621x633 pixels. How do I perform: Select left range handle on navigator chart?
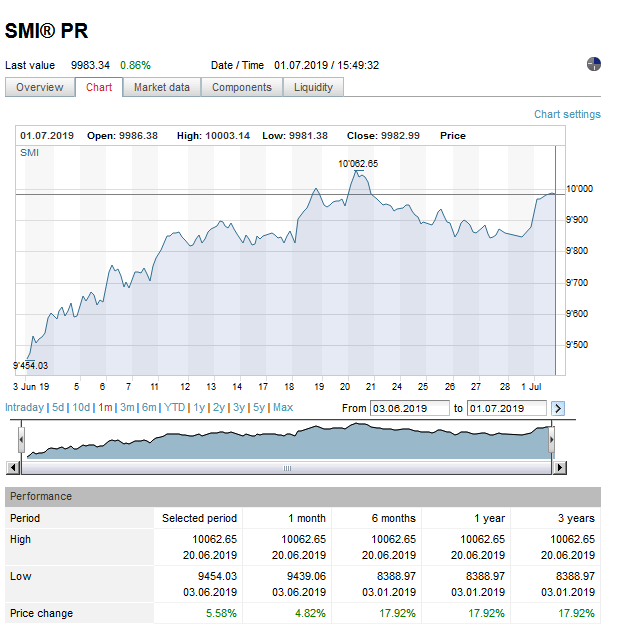pos(21,439)
